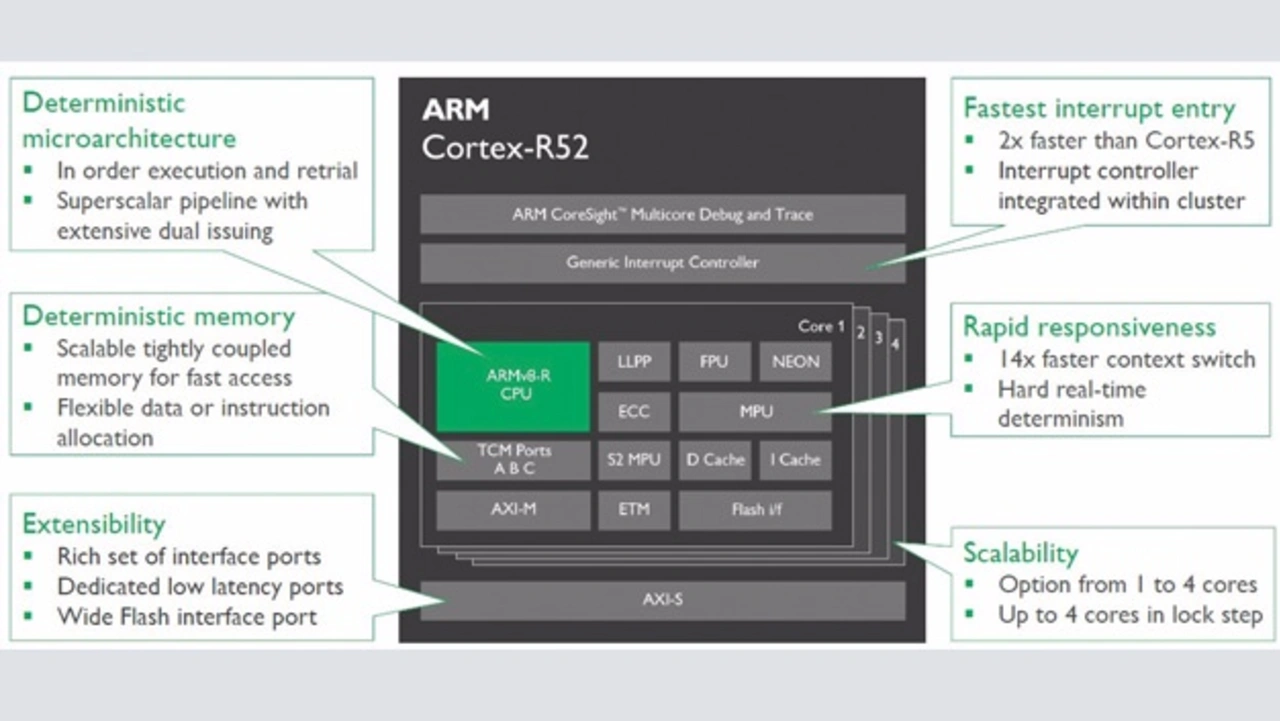Screen dimensions: 1280x721
Task: Click the Deterministic microarchitecture heading
Action: coord(129,120)
